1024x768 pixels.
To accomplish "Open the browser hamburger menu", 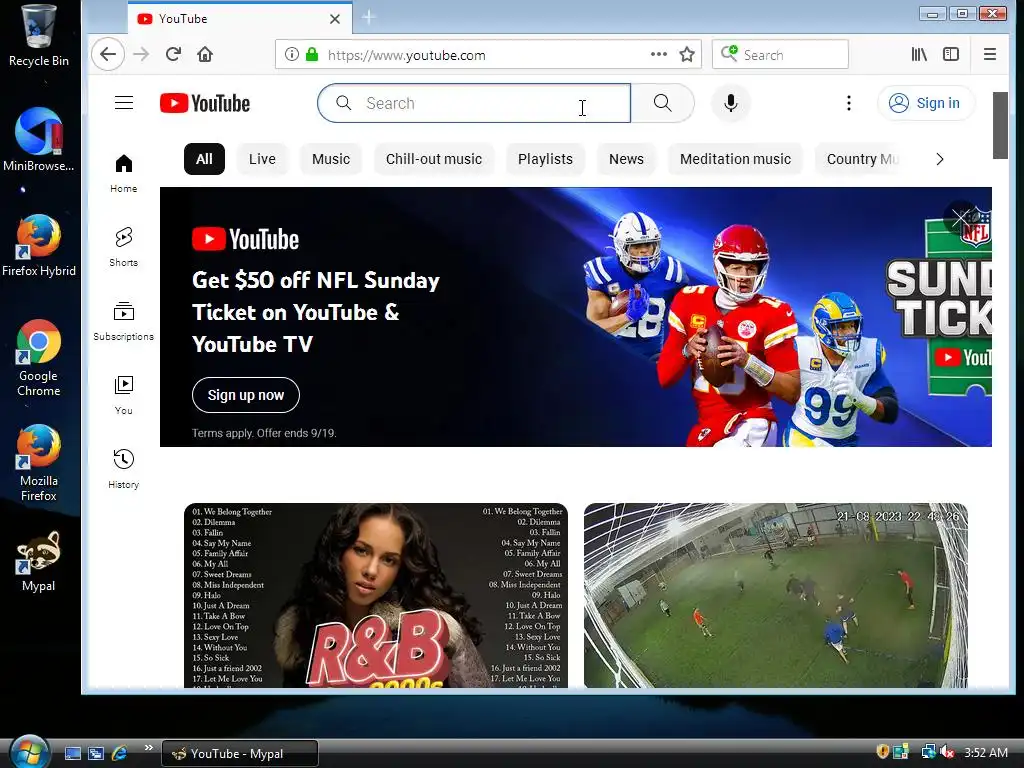I will click(x=990, y=54).
